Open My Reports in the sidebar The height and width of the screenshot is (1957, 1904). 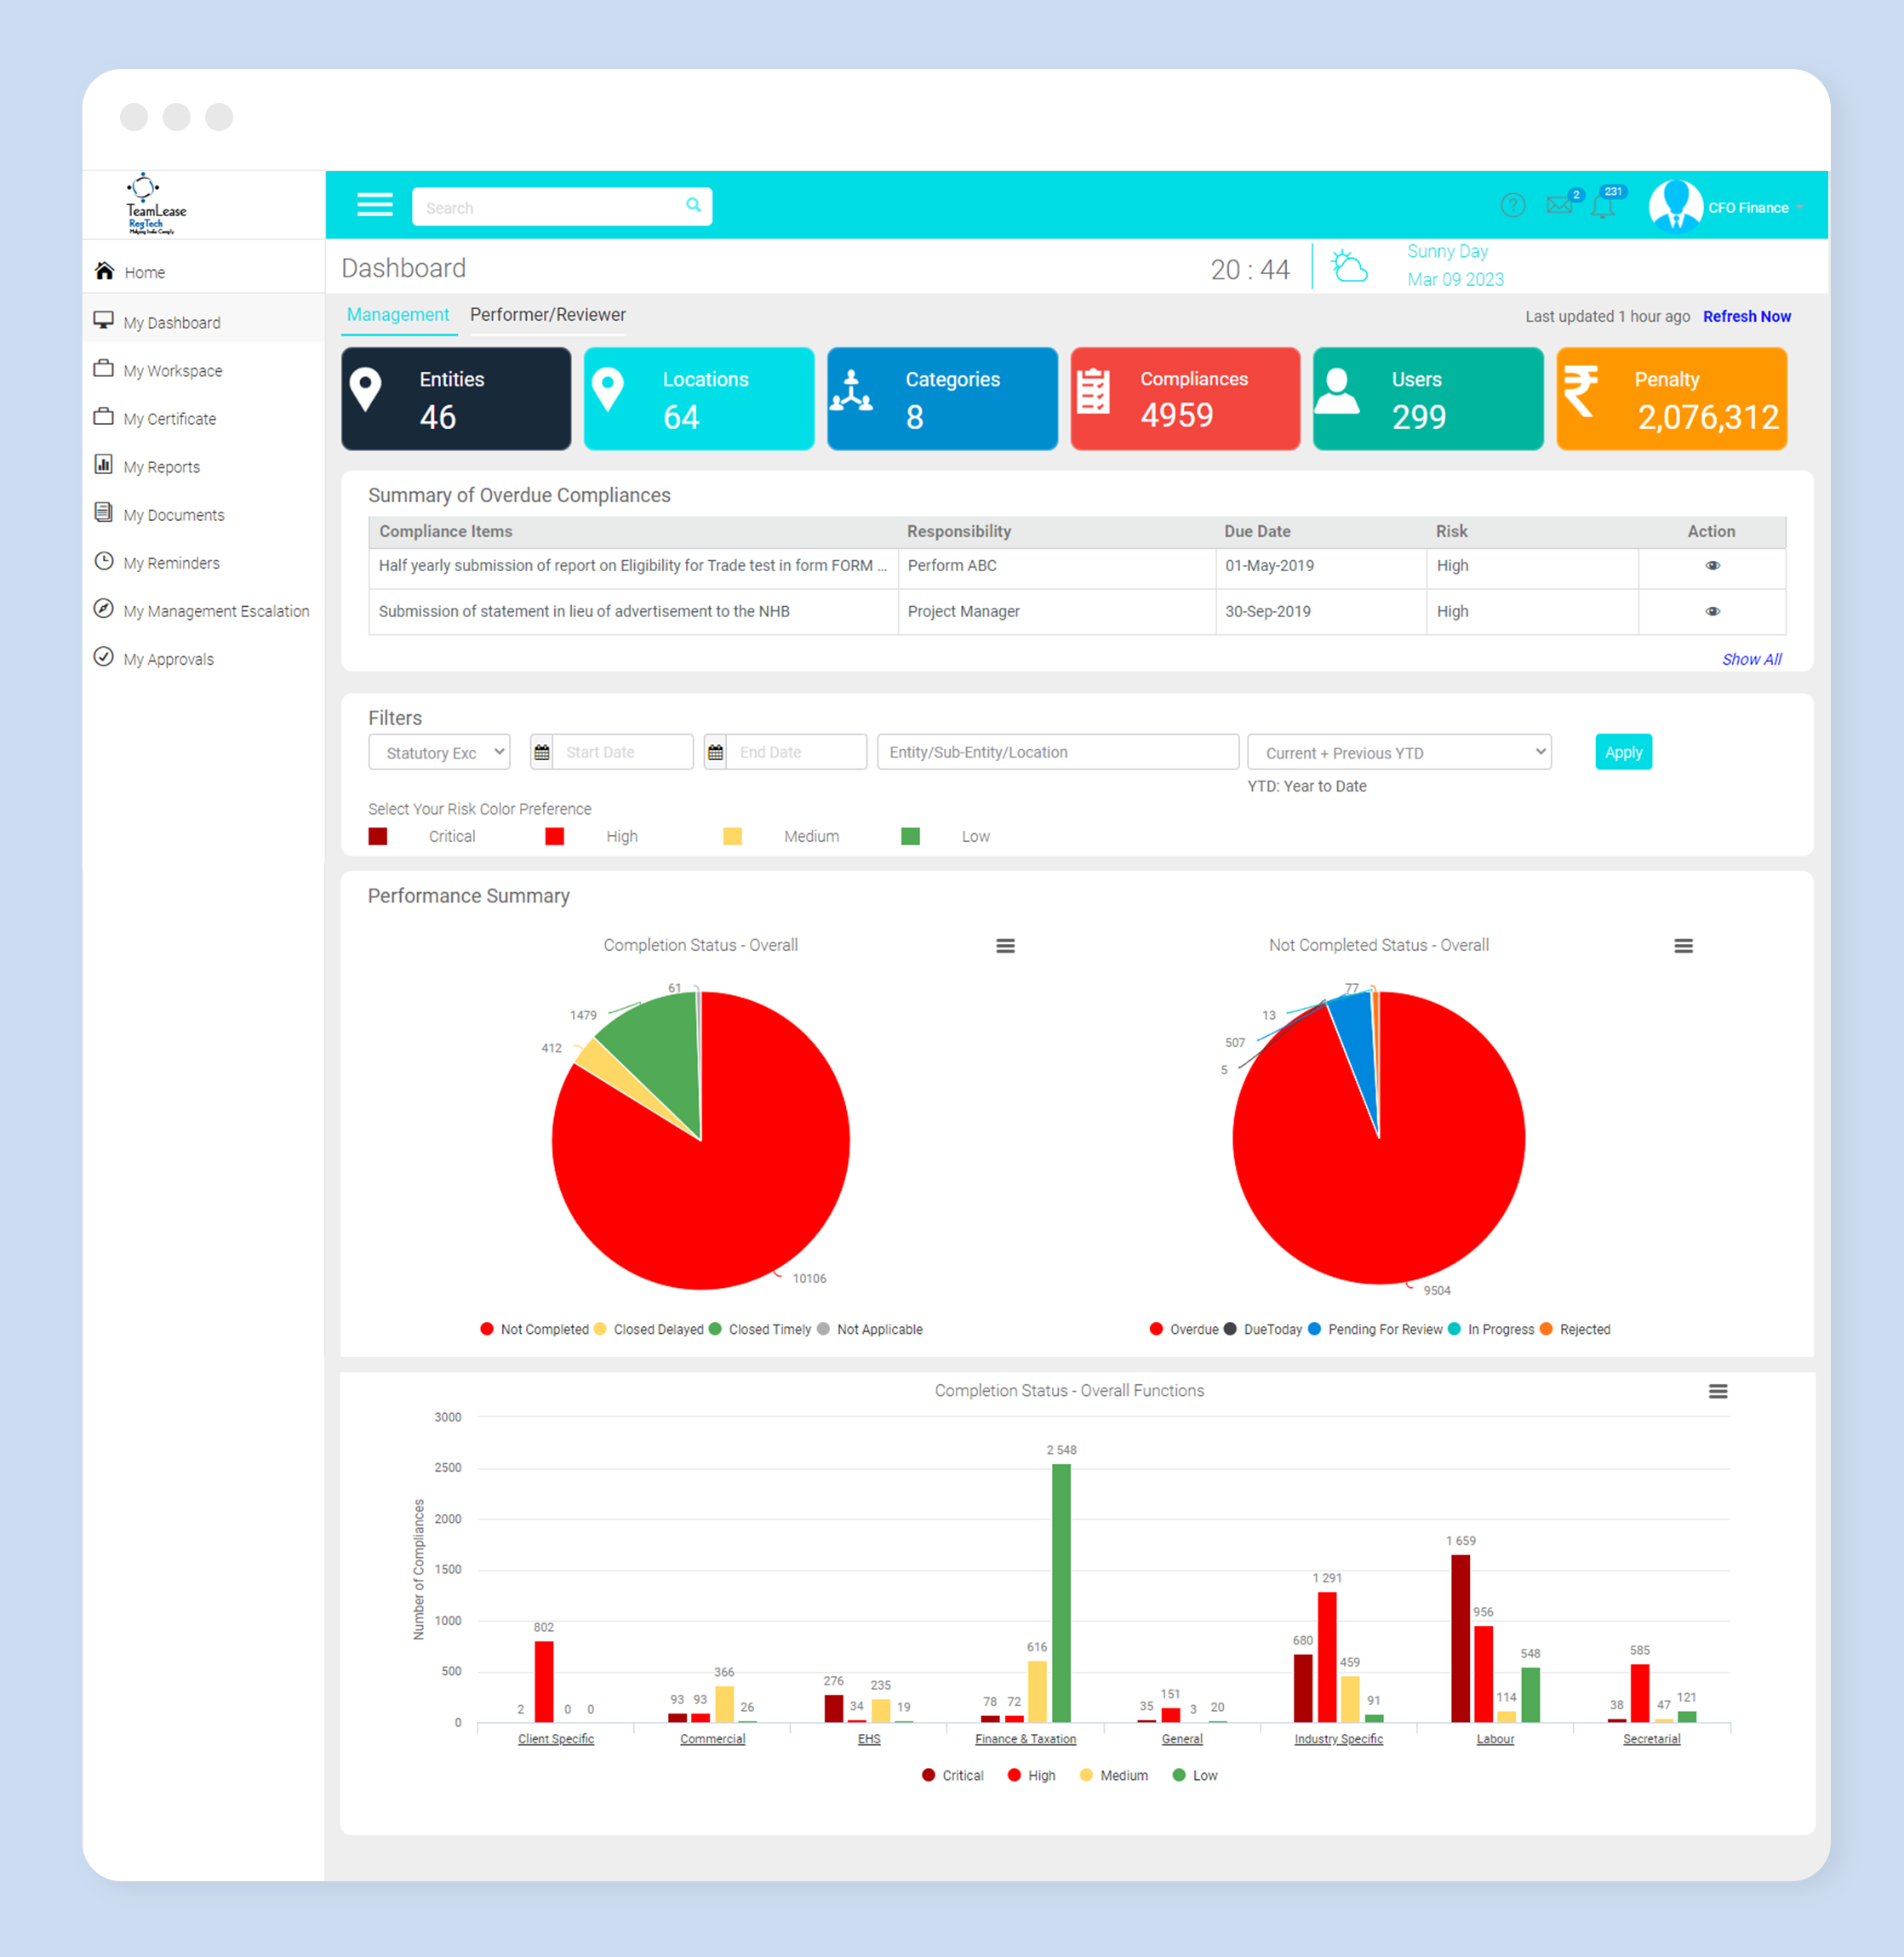(x=161, y=467)
